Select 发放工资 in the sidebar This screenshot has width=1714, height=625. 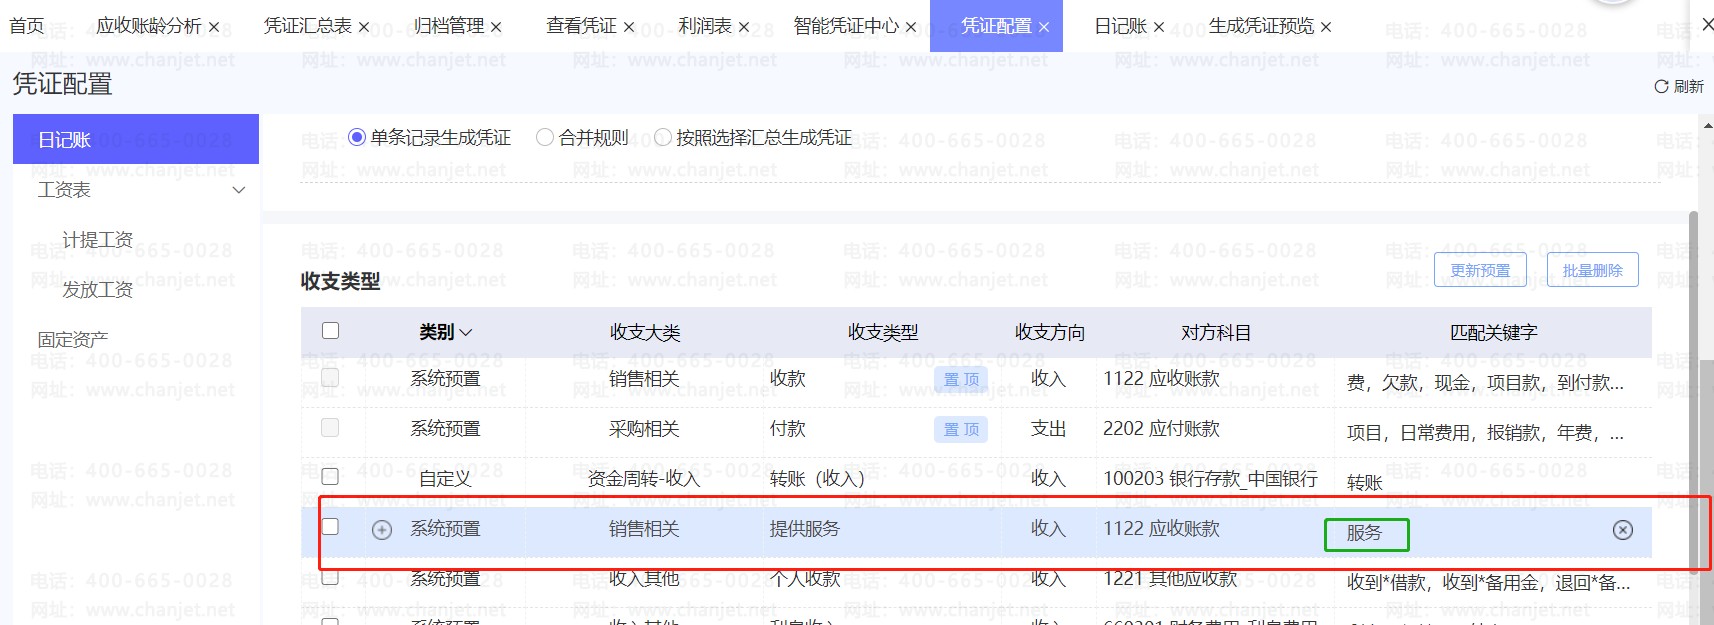(98, 290)
